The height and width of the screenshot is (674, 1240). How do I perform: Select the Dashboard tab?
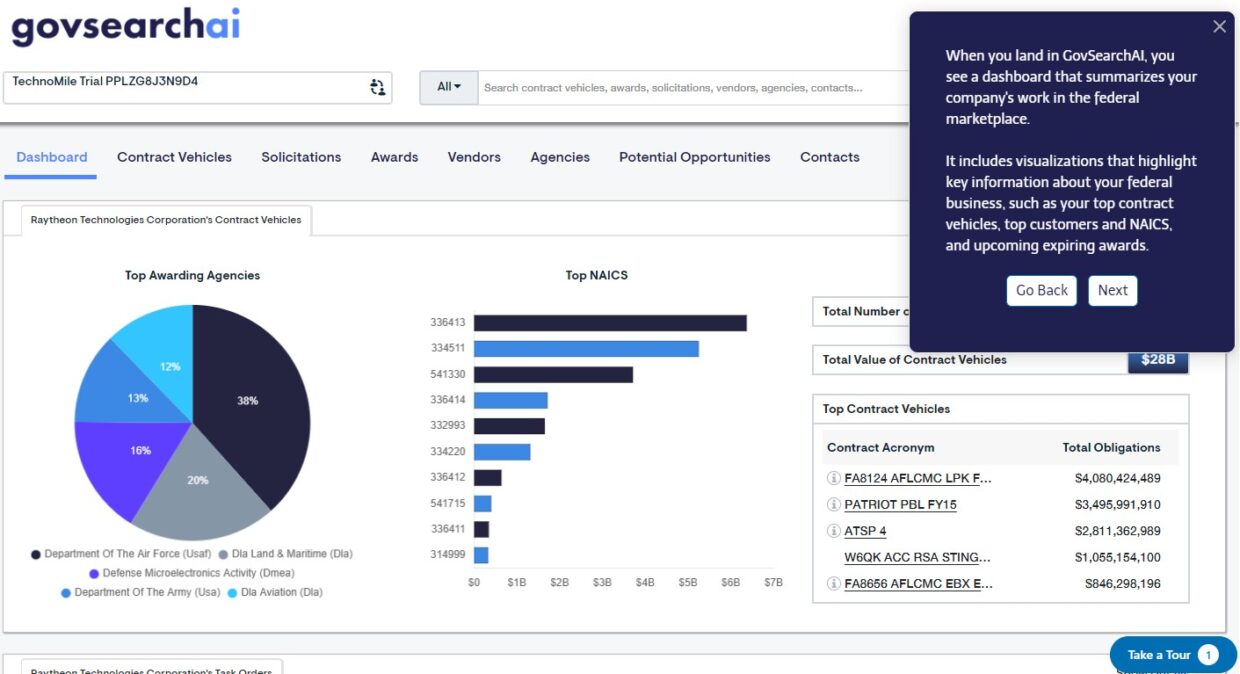coord(52,157)
